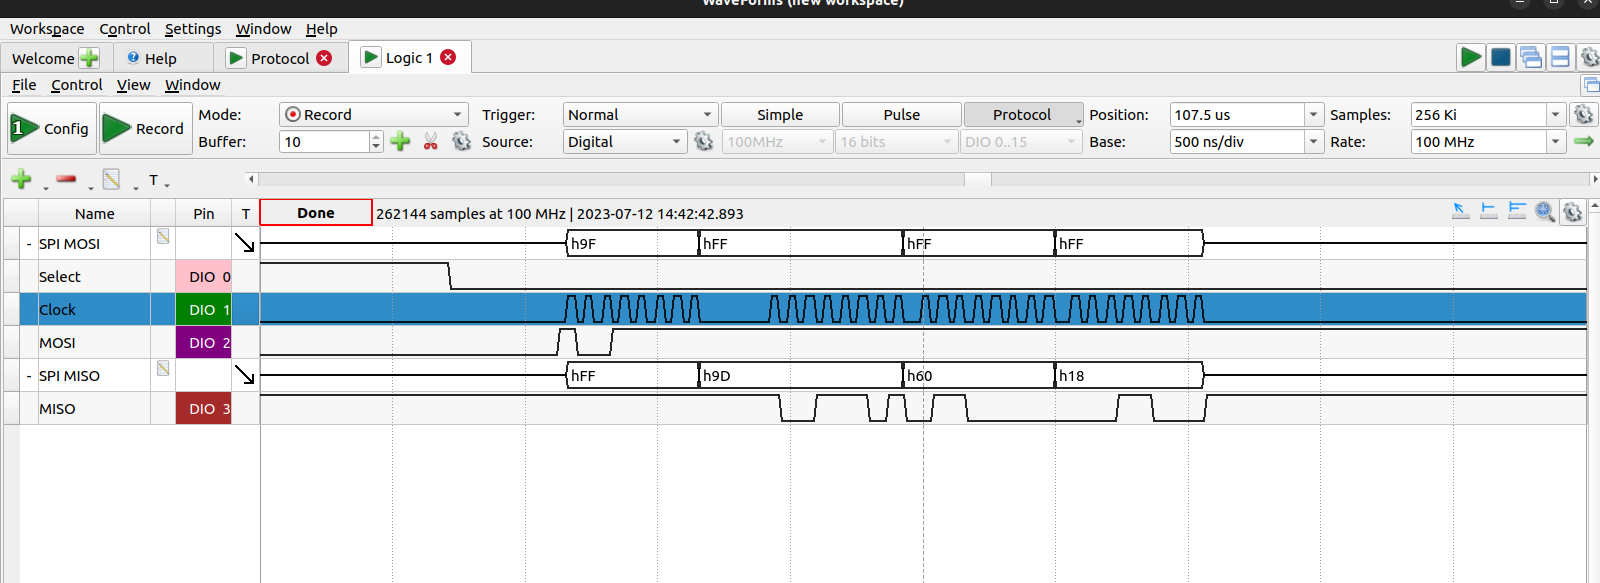The height and width of the screenshot is (583, 1600).
Task: Click the purple DIO 2 pin swatch
Action: point(204,342)
